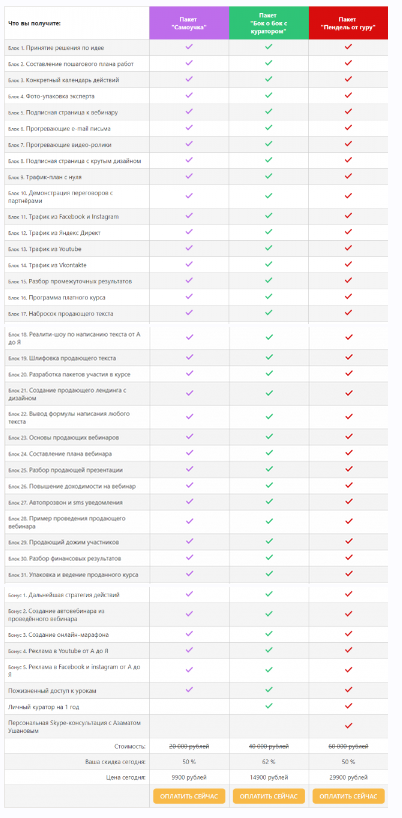Viewport: 402px width, 818px height.
Task: Click green checkmark for Блок 23 Основы продающих вебинаров
Action: coord(269,436)
